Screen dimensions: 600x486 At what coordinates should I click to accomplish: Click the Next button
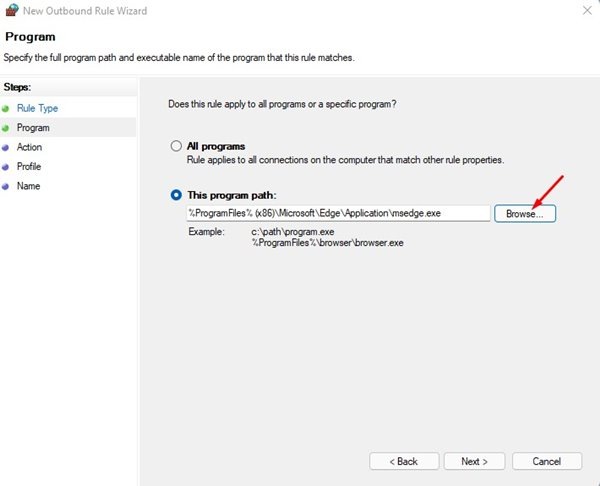[474, 462]
